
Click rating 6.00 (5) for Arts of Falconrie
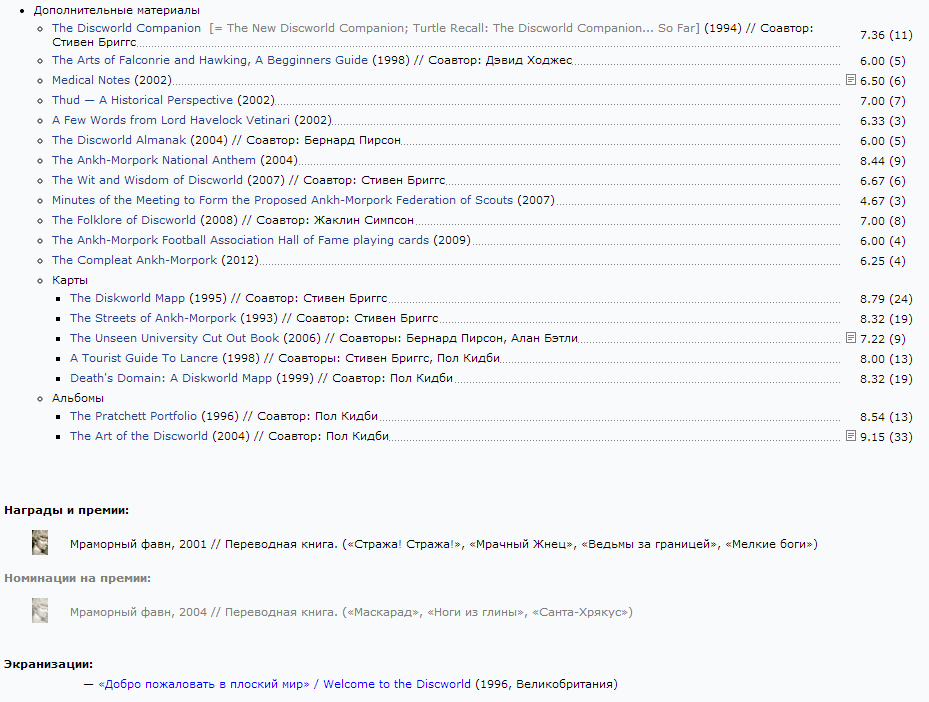click(883, 61)
